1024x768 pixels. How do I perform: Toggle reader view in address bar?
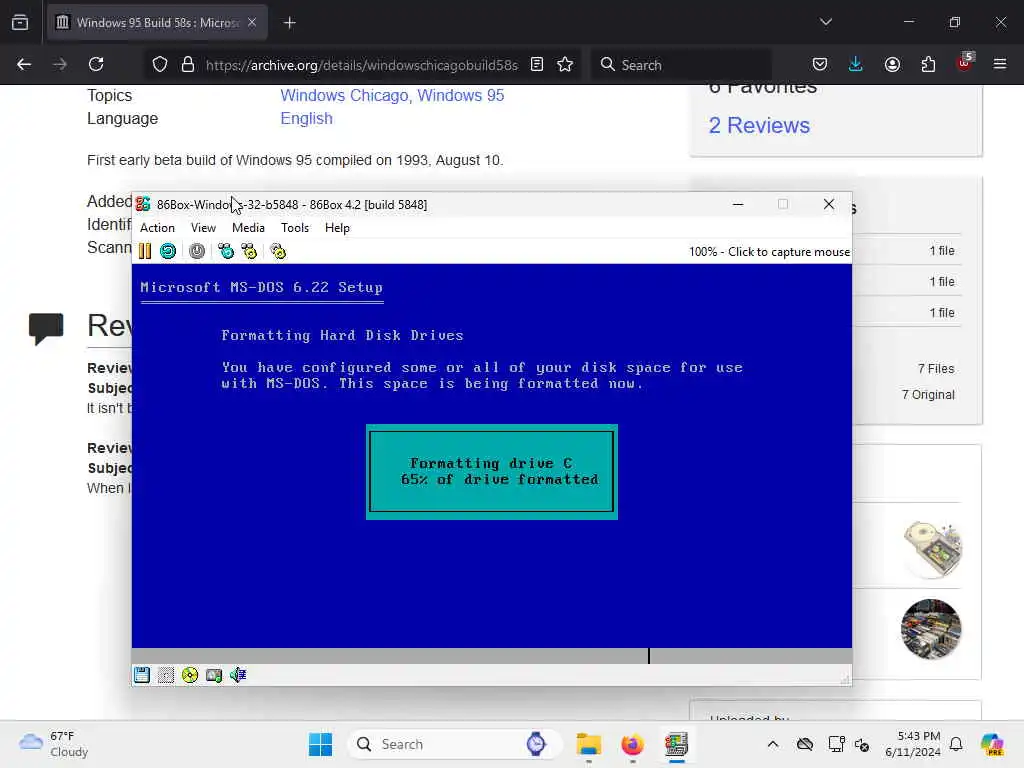pos(537,65)
